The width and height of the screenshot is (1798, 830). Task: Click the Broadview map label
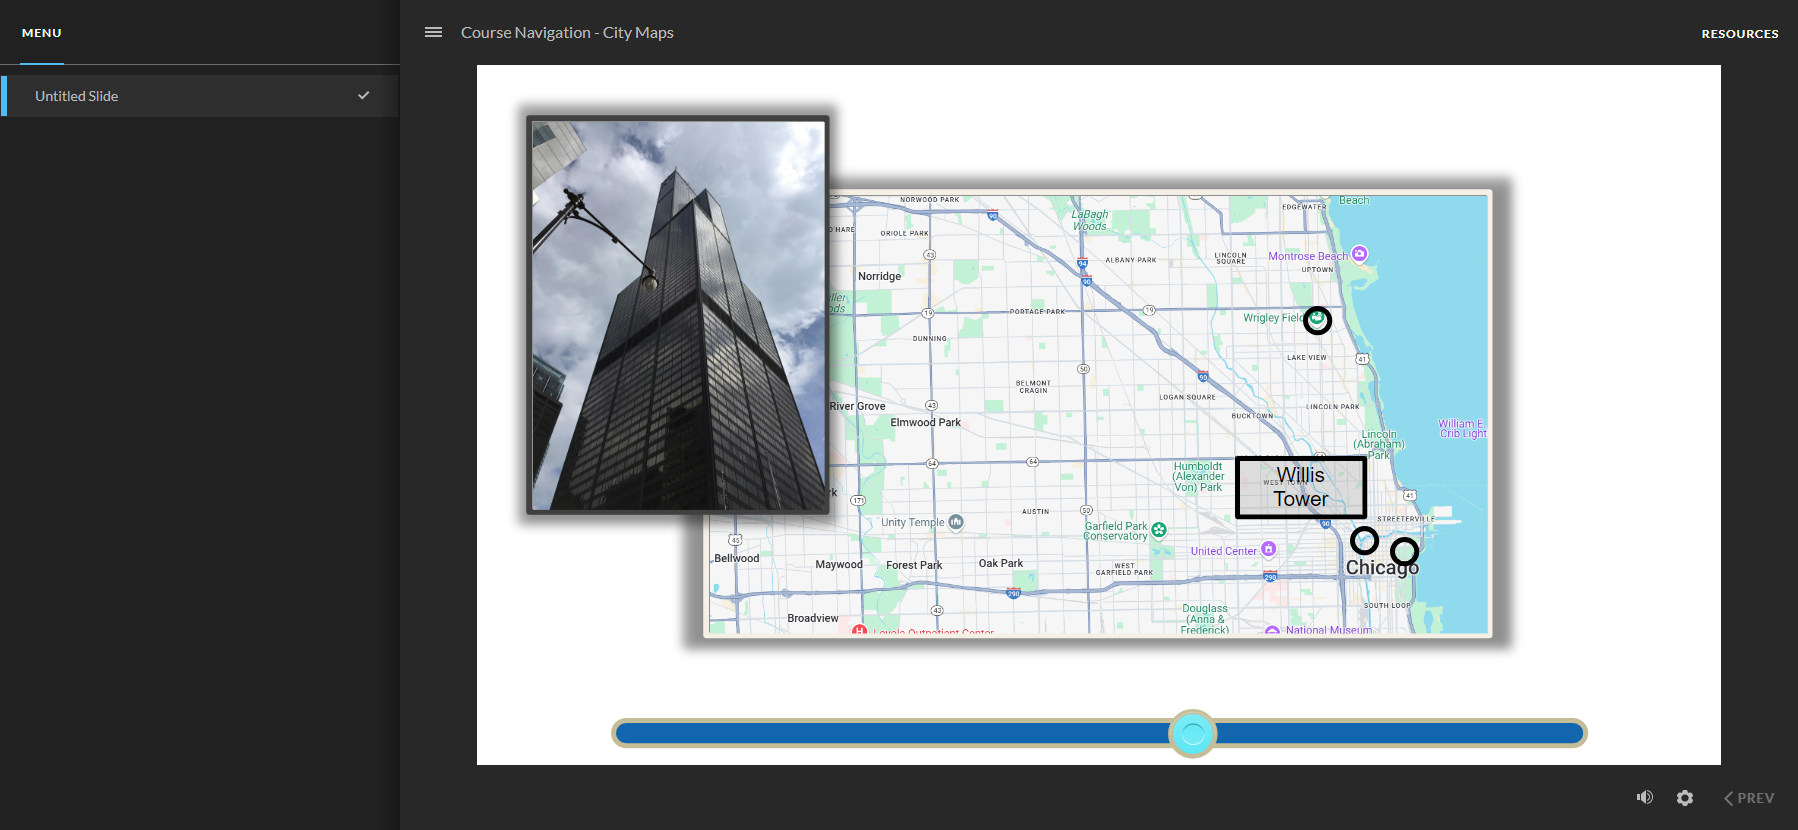click(x=812, y=618)
